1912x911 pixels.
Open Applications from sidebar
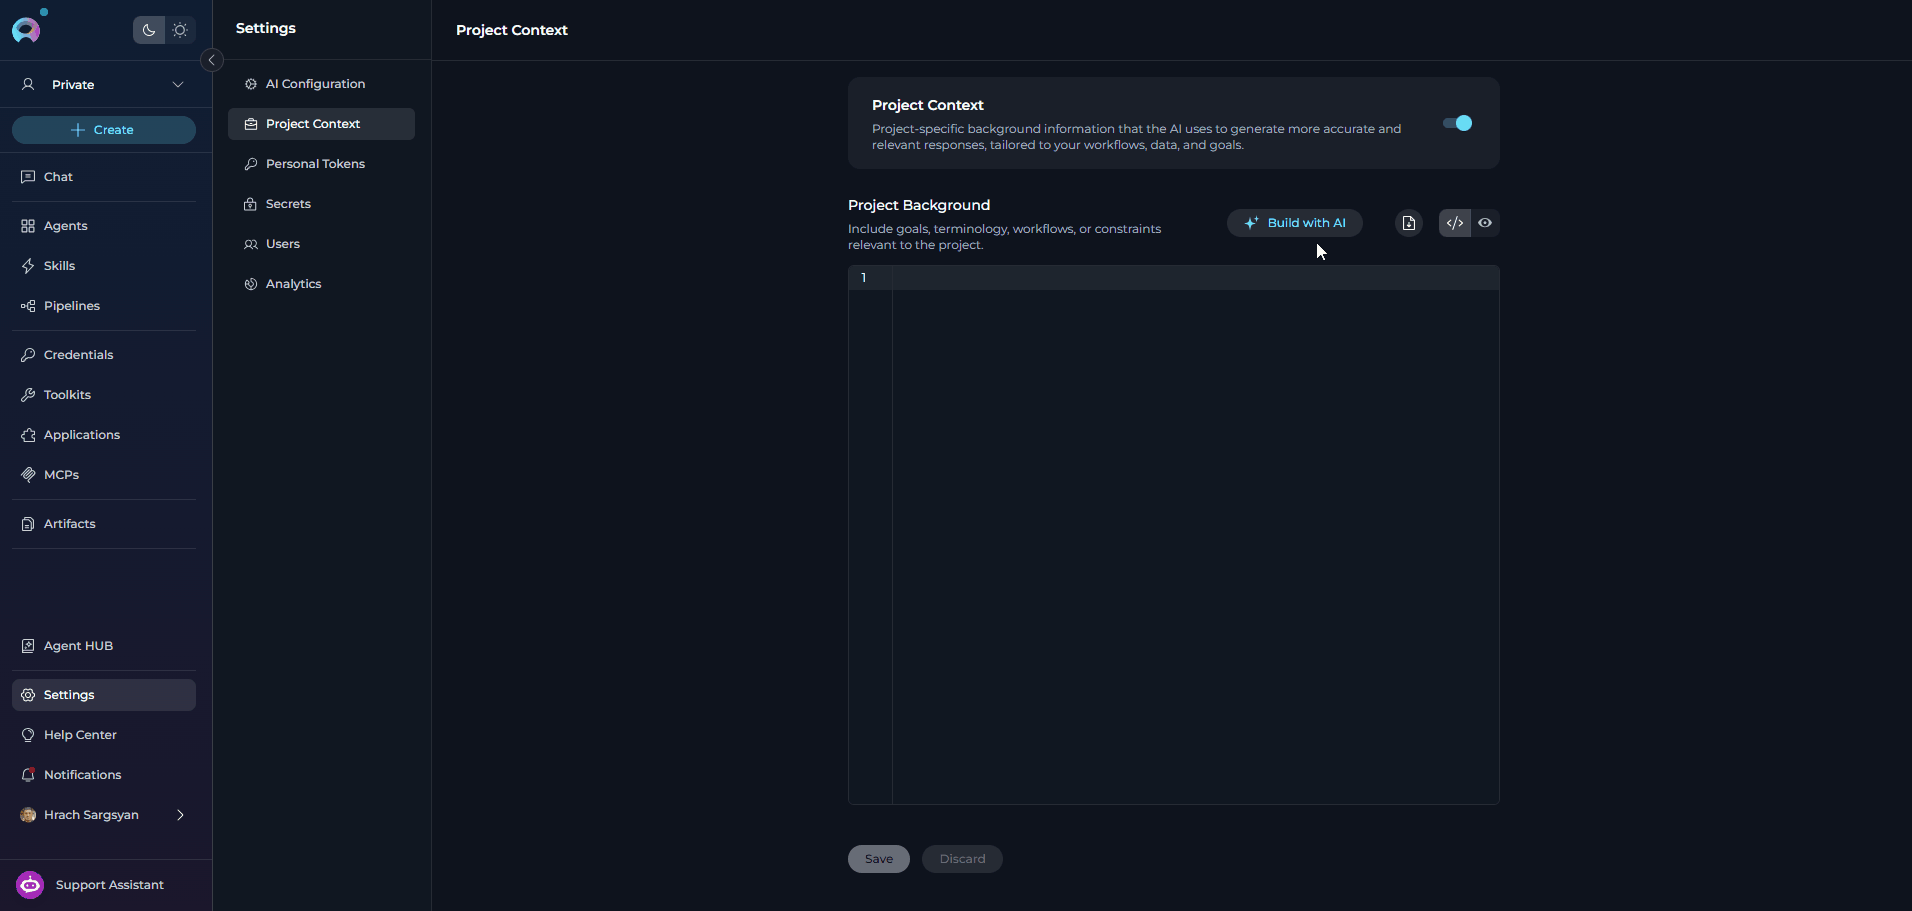[x=104, y=435]
